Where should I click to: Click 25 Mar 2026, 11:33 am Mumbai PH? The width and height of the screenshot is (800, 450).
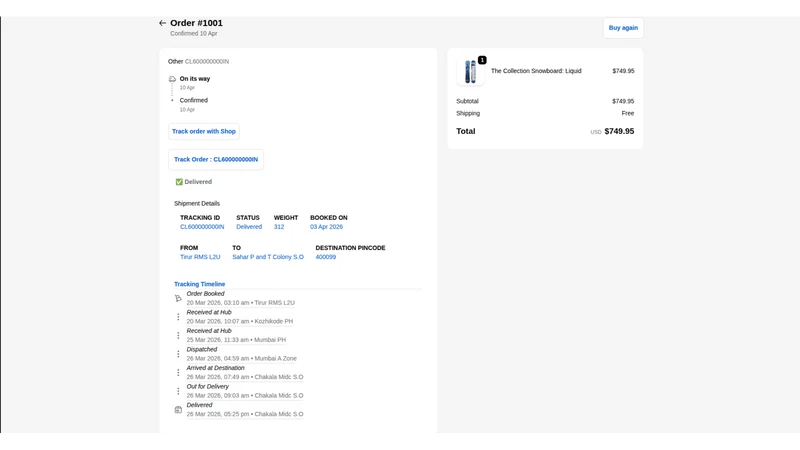click(x=236, y=340)
